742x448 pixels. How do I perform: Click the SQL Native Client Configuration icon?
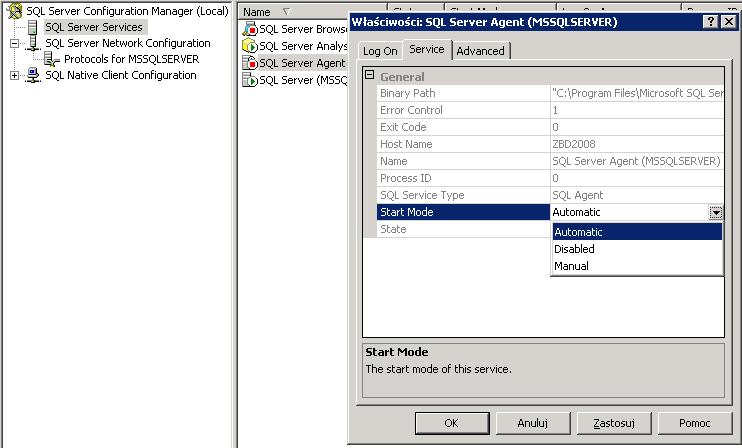(x=33, y=75)
